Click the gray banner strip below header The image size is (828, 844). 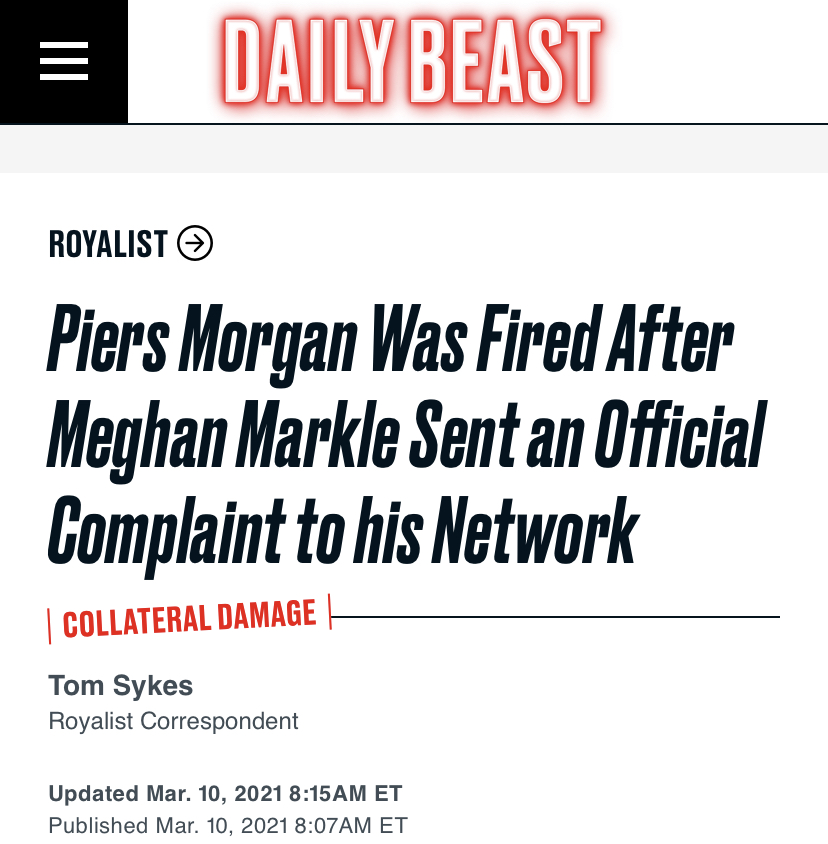point(414,148)
